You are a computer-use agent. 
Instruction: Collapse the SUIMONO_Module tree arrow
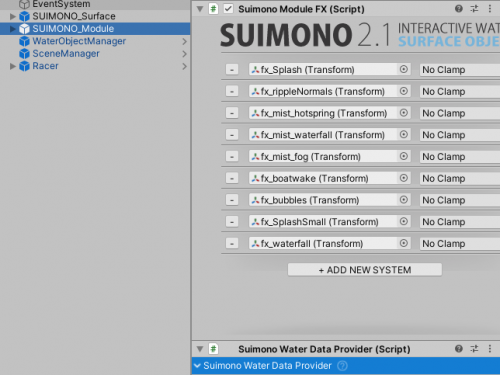[x=13, y=29]
